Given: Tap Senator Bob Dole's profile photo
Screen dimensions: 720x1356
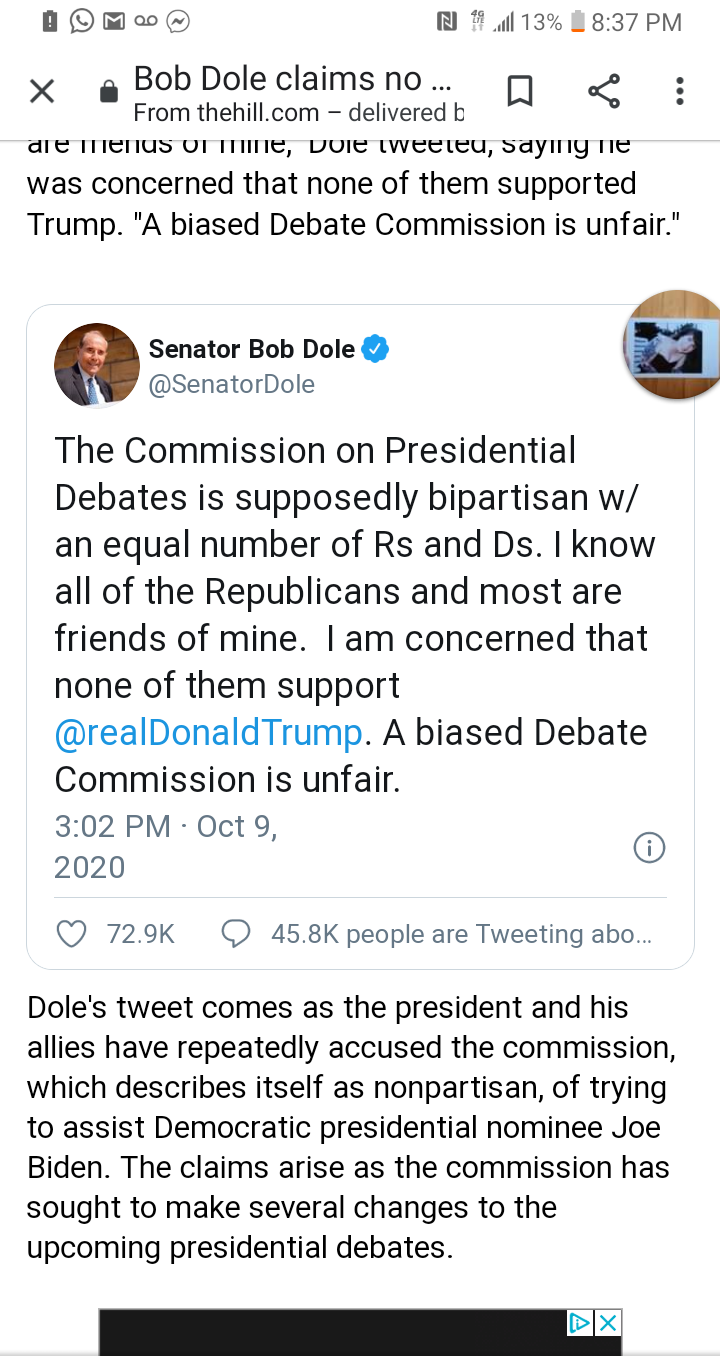Looking at the screenshot, I should coord(96,365).
